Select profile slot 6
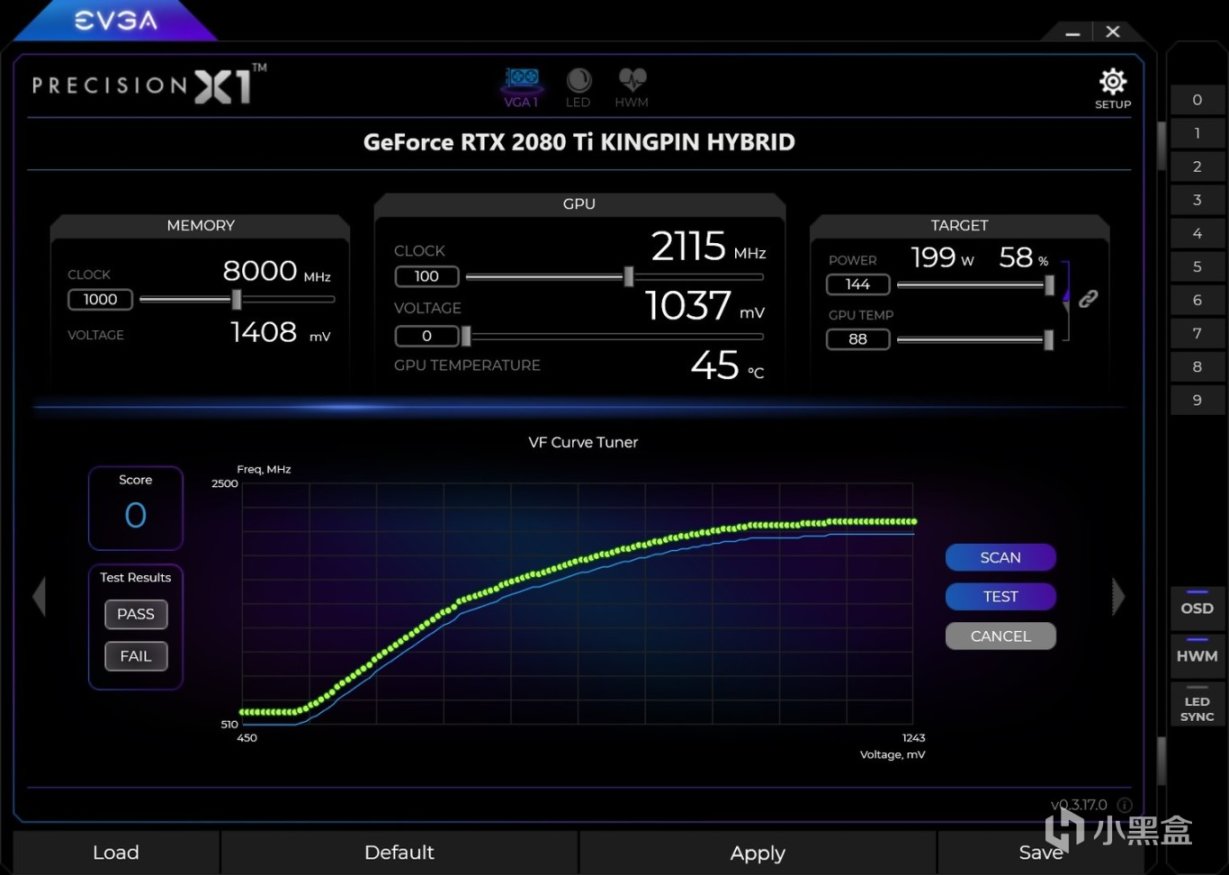 [x=1197, y=300]
